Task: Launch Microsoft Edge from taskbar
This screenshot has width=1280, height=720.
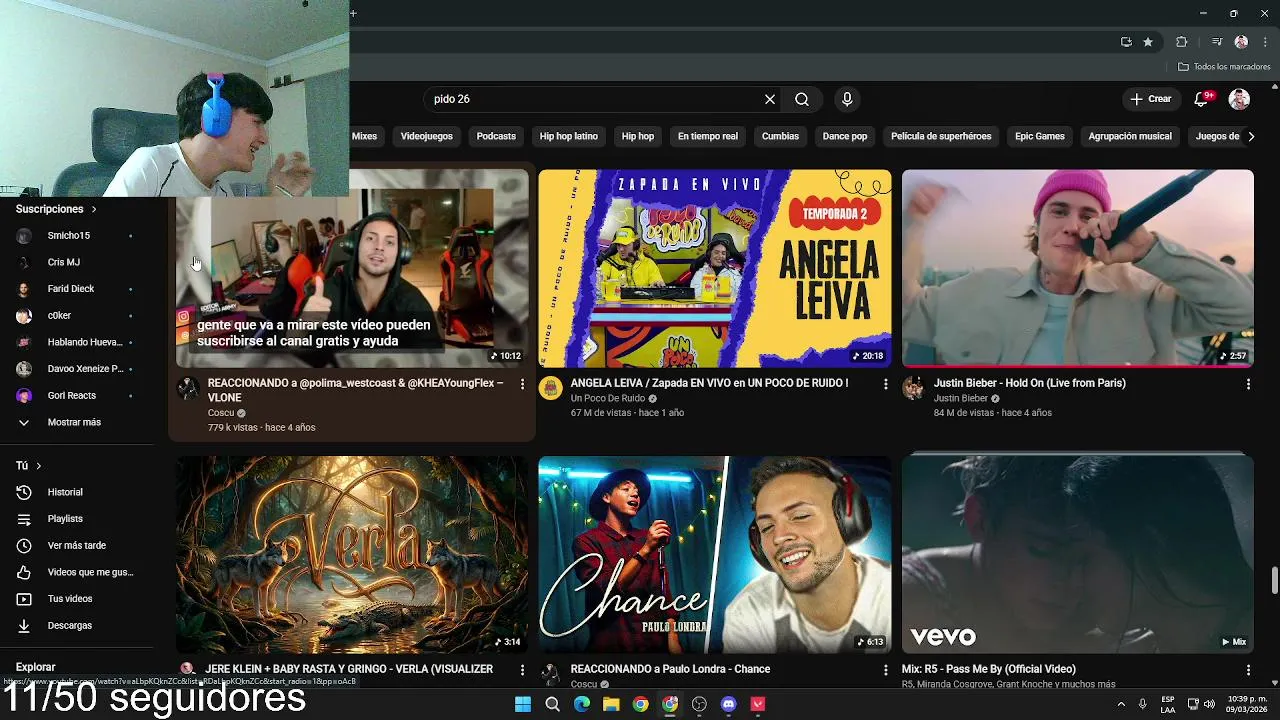Action: (x=582, y=704)
